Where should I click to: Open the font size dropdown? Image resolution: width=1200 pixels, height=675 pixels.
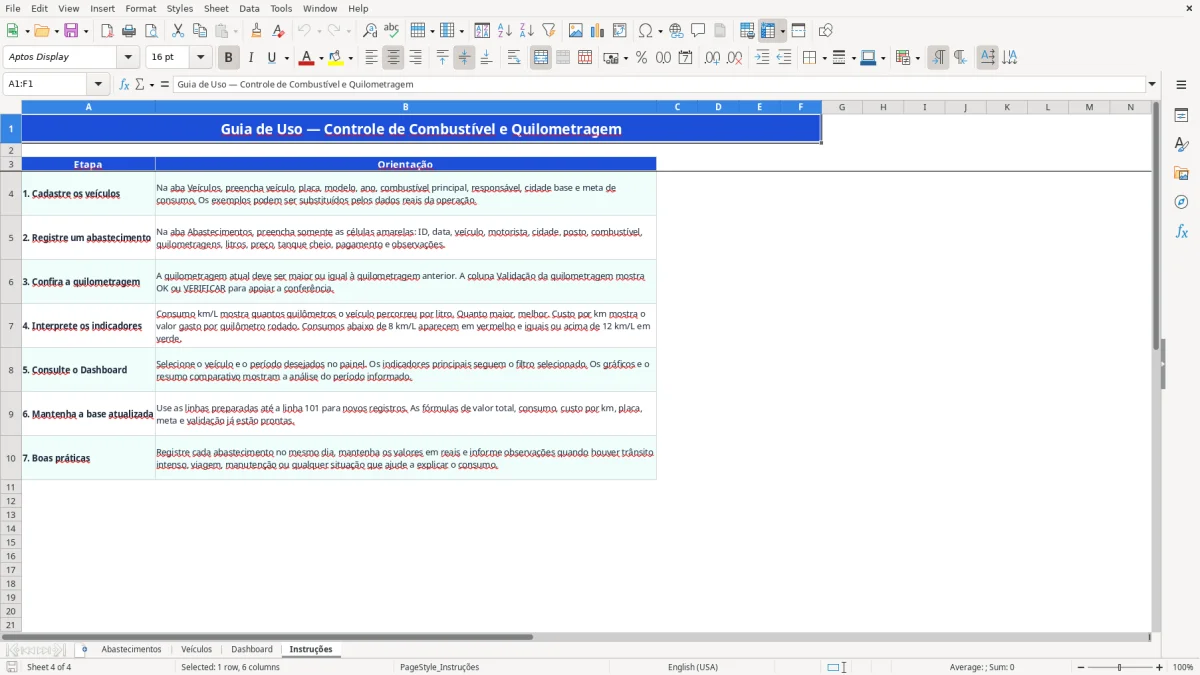click(200, 58)
